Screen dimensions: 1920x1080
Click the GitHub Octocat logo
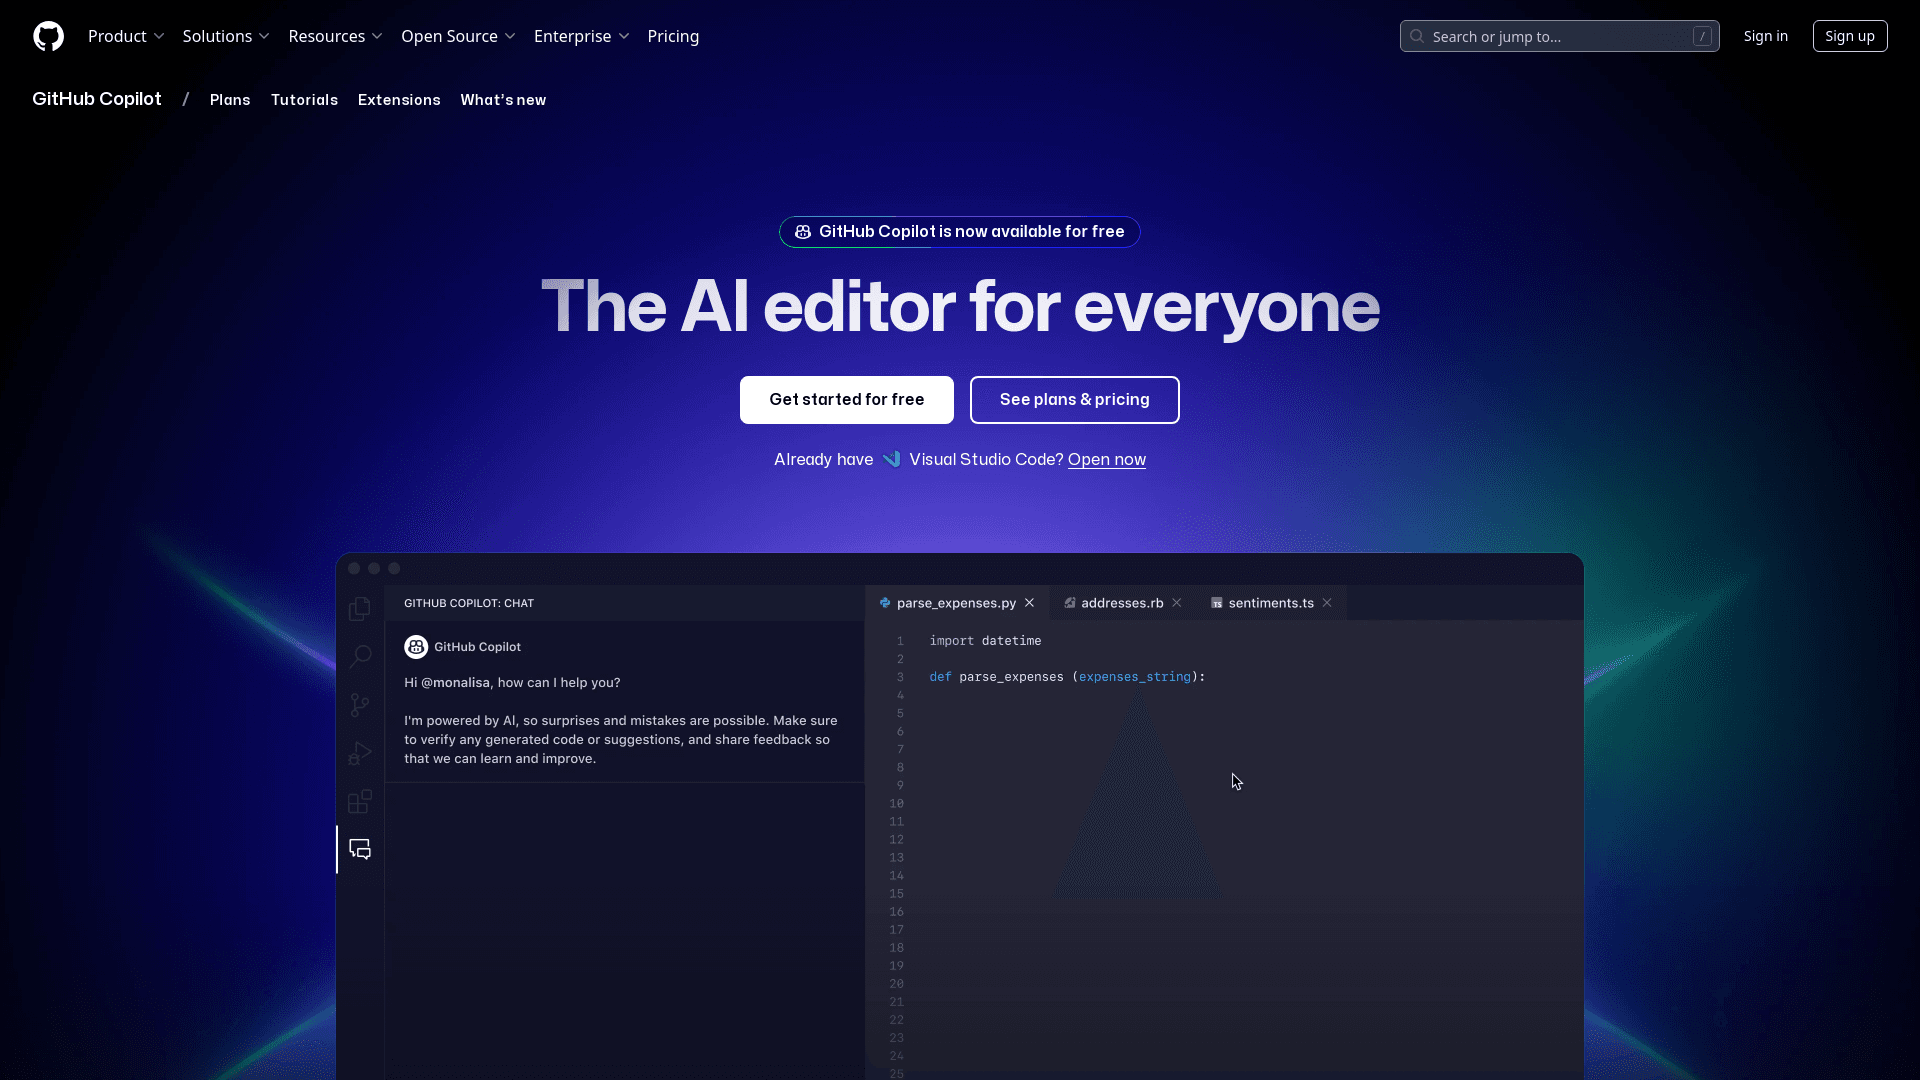pos(48,36)
